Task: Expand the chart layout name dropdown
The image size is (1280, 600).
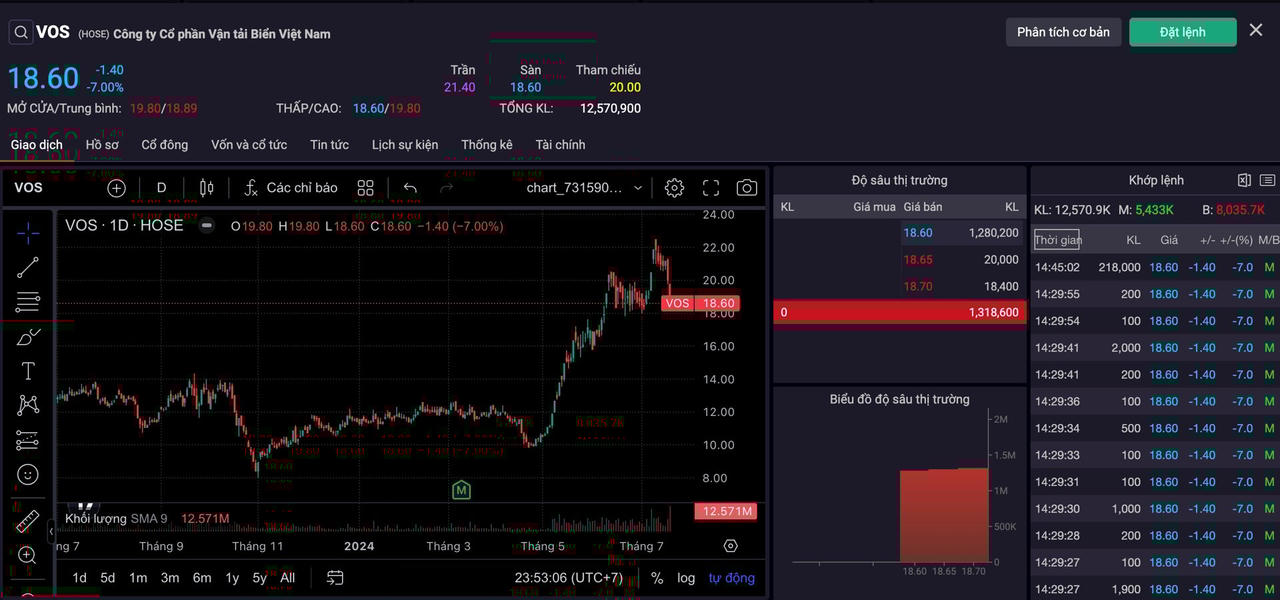Action: (638, 188)
